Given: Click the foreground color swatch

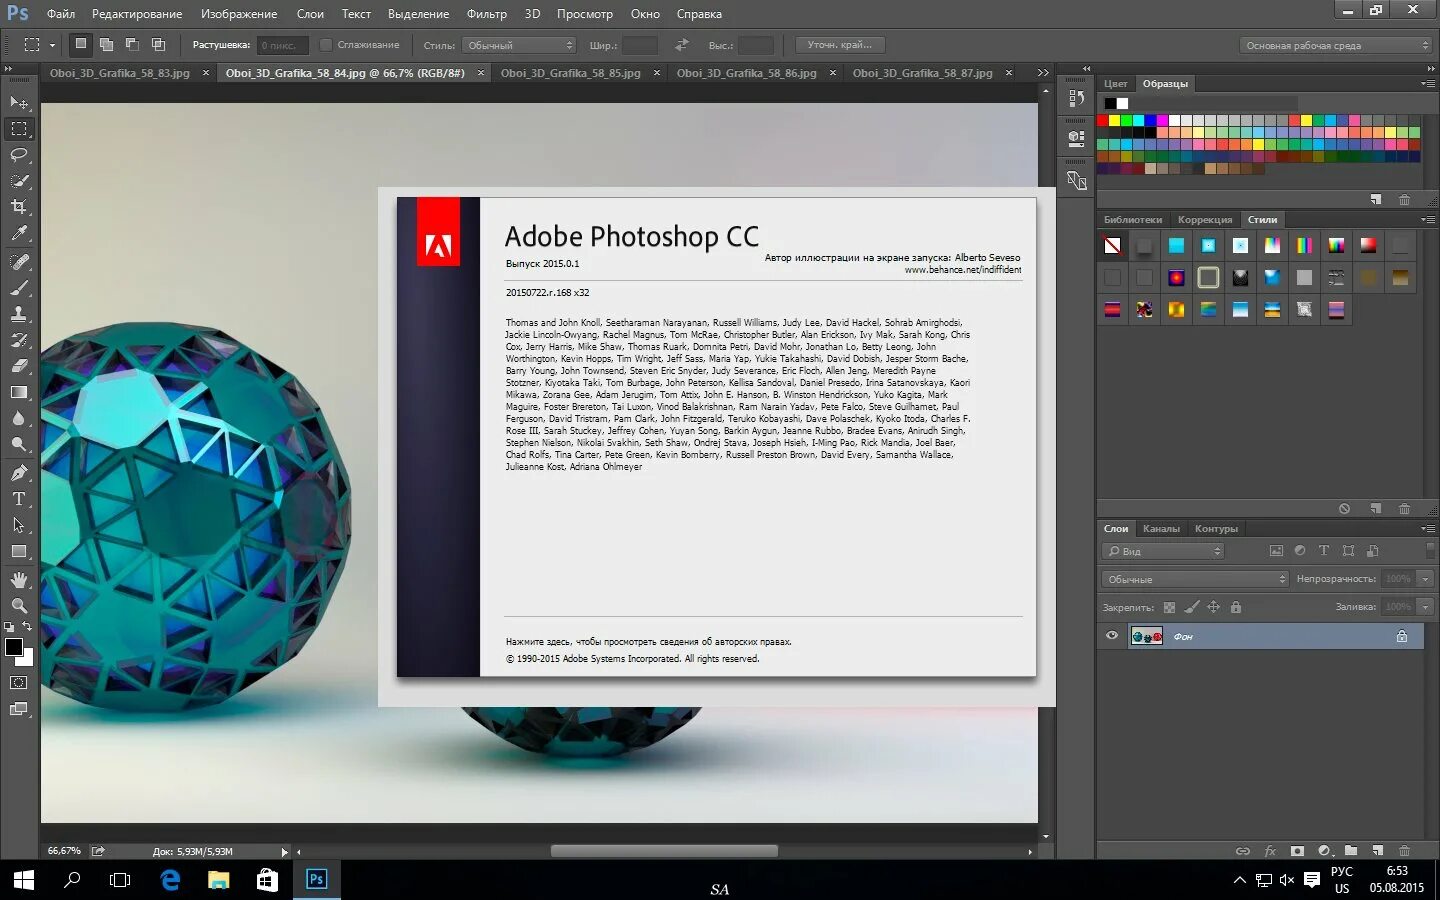Looking at the screenshot, I should (14, 647).
